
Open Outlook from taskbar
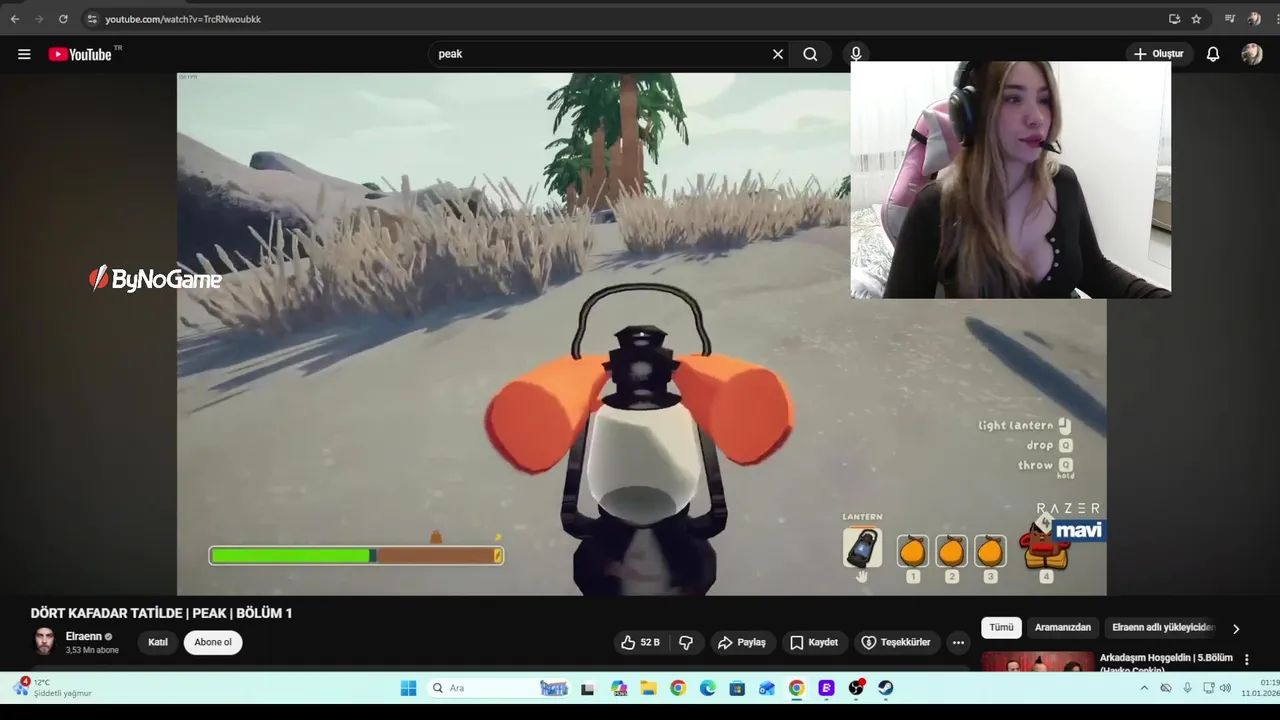(767, 688)
